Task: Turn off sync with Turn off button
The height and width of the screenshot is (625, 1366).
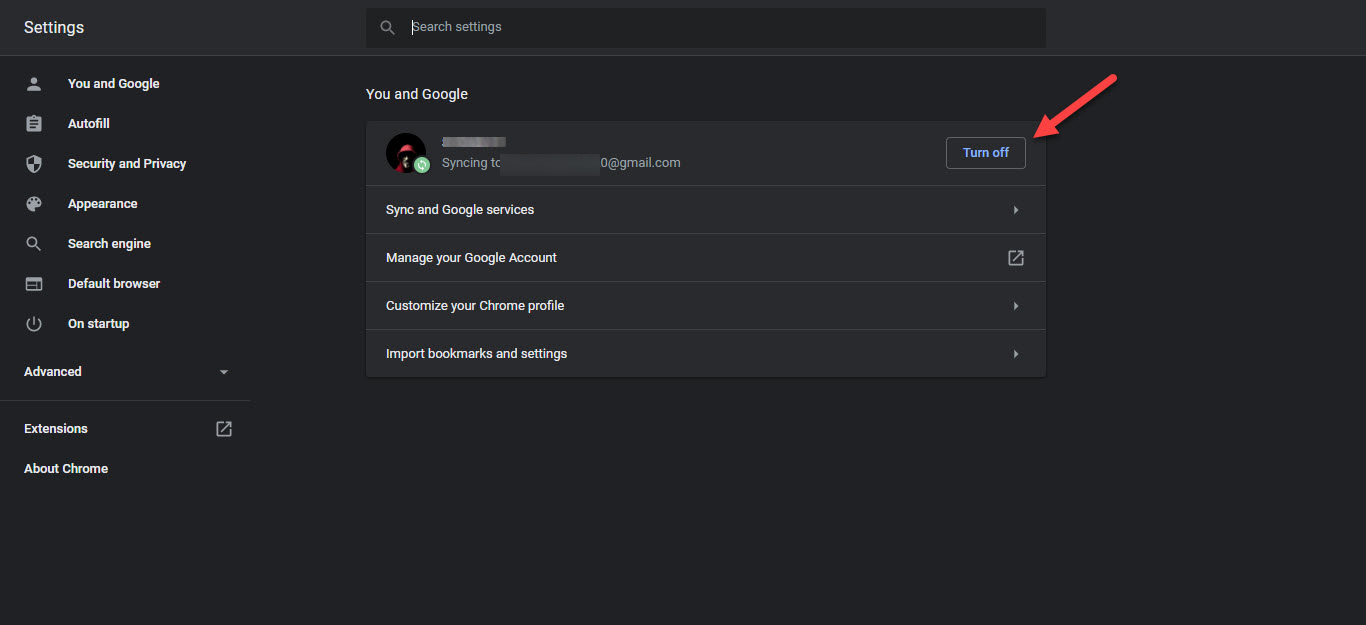Action: 985,153
